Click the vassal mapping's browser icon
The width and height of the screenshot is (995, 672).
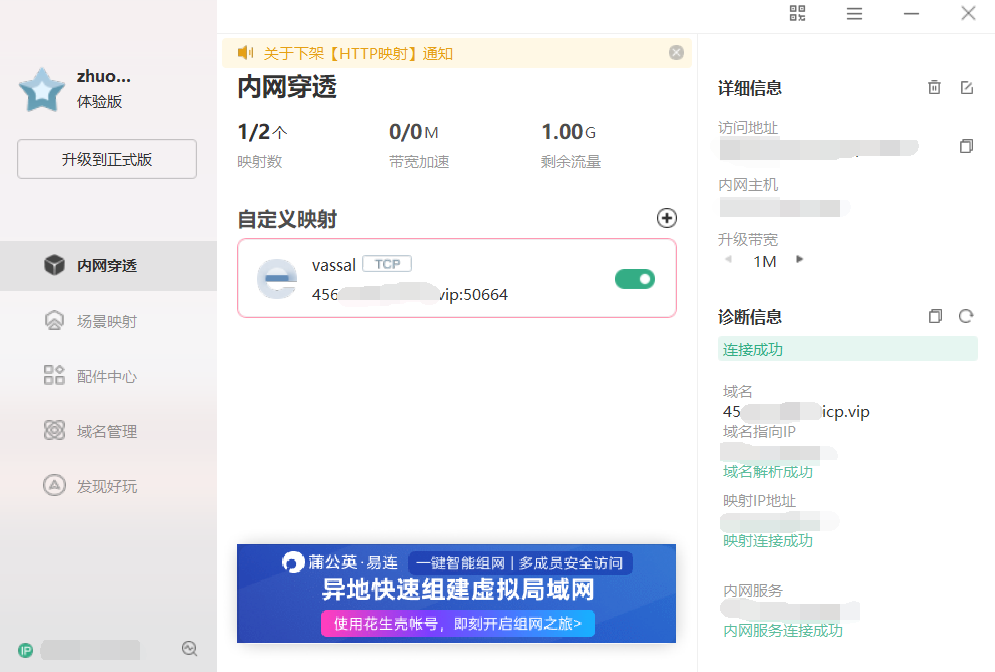tap(277, 279)
